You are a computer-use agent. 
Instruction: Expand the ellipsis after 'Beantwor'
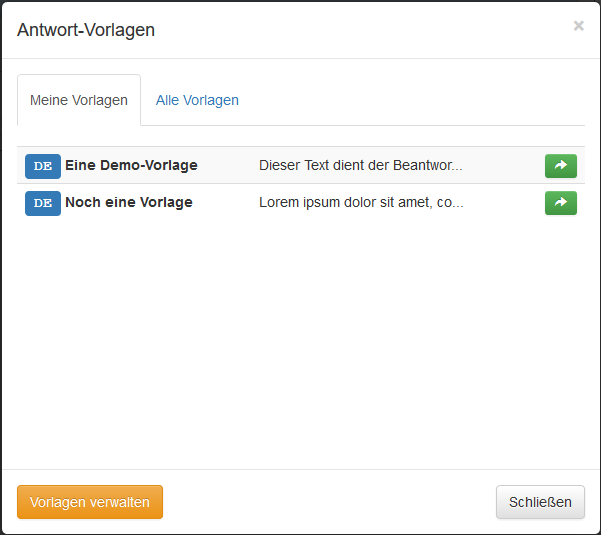point(457,166)
